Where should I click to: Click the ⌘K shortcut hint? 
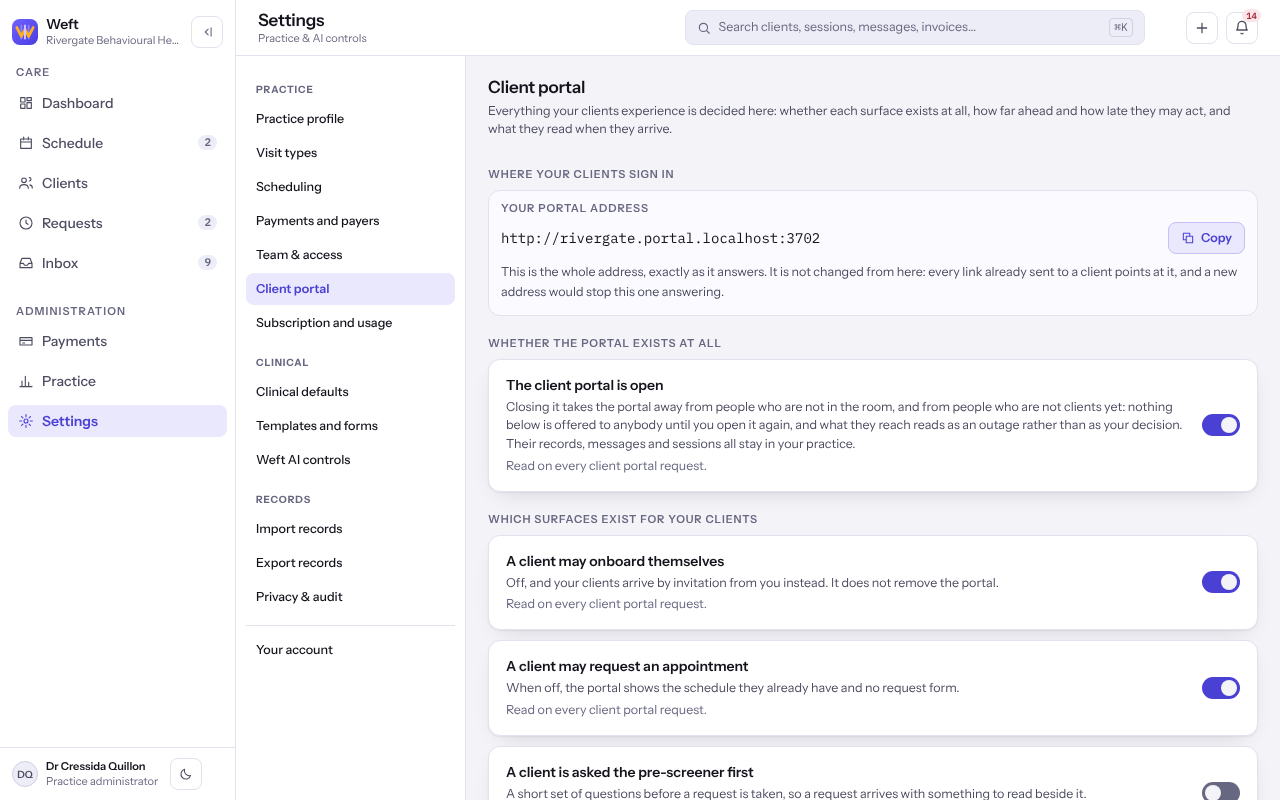[x=1121, y=28]
